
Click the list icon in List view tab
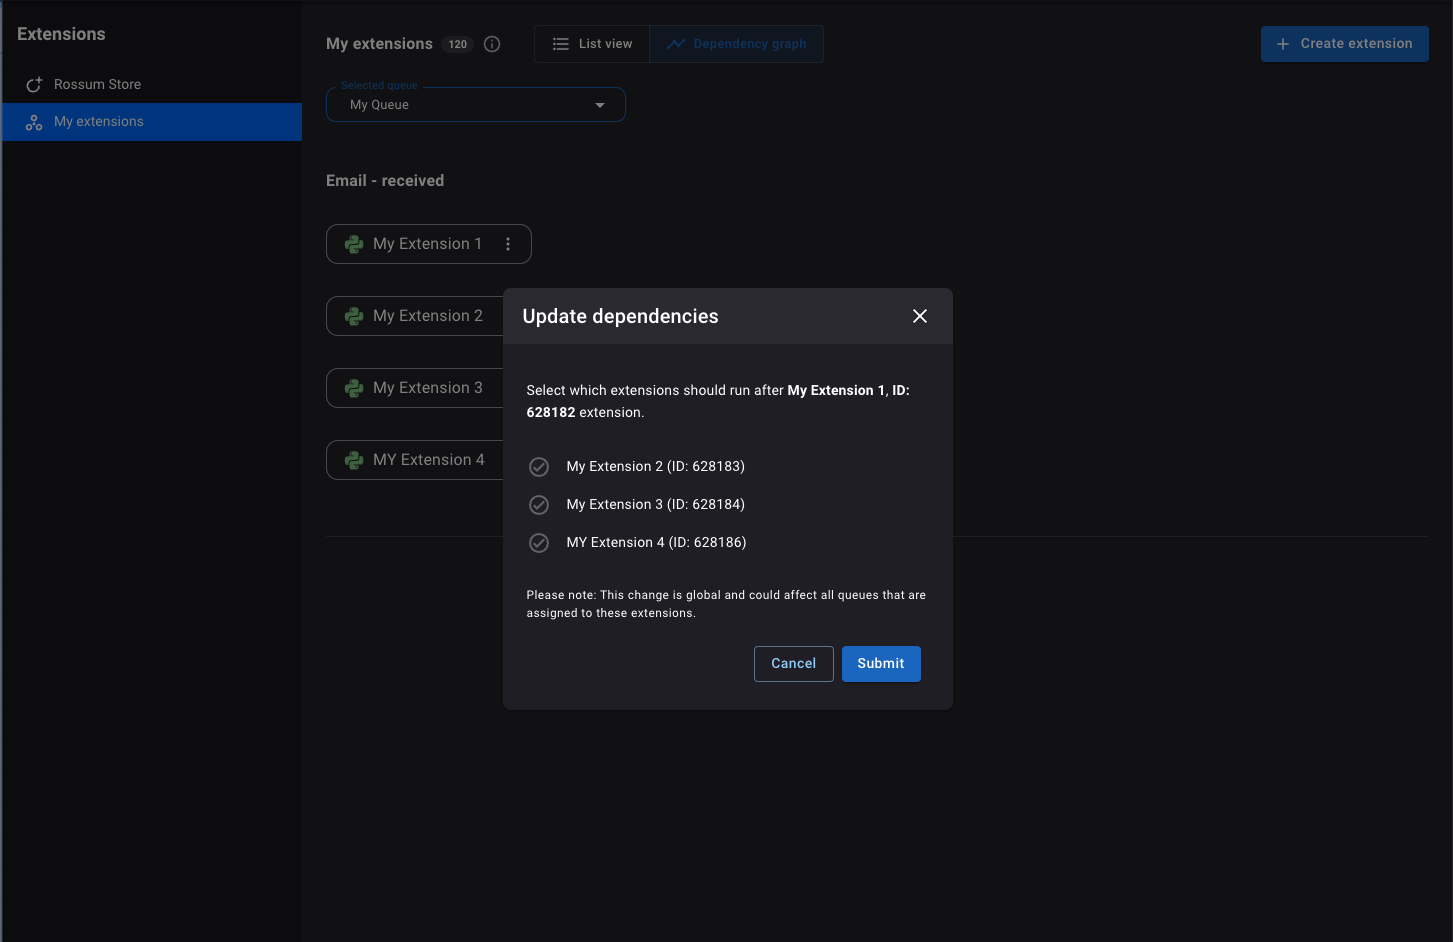(x=561, y=44)
